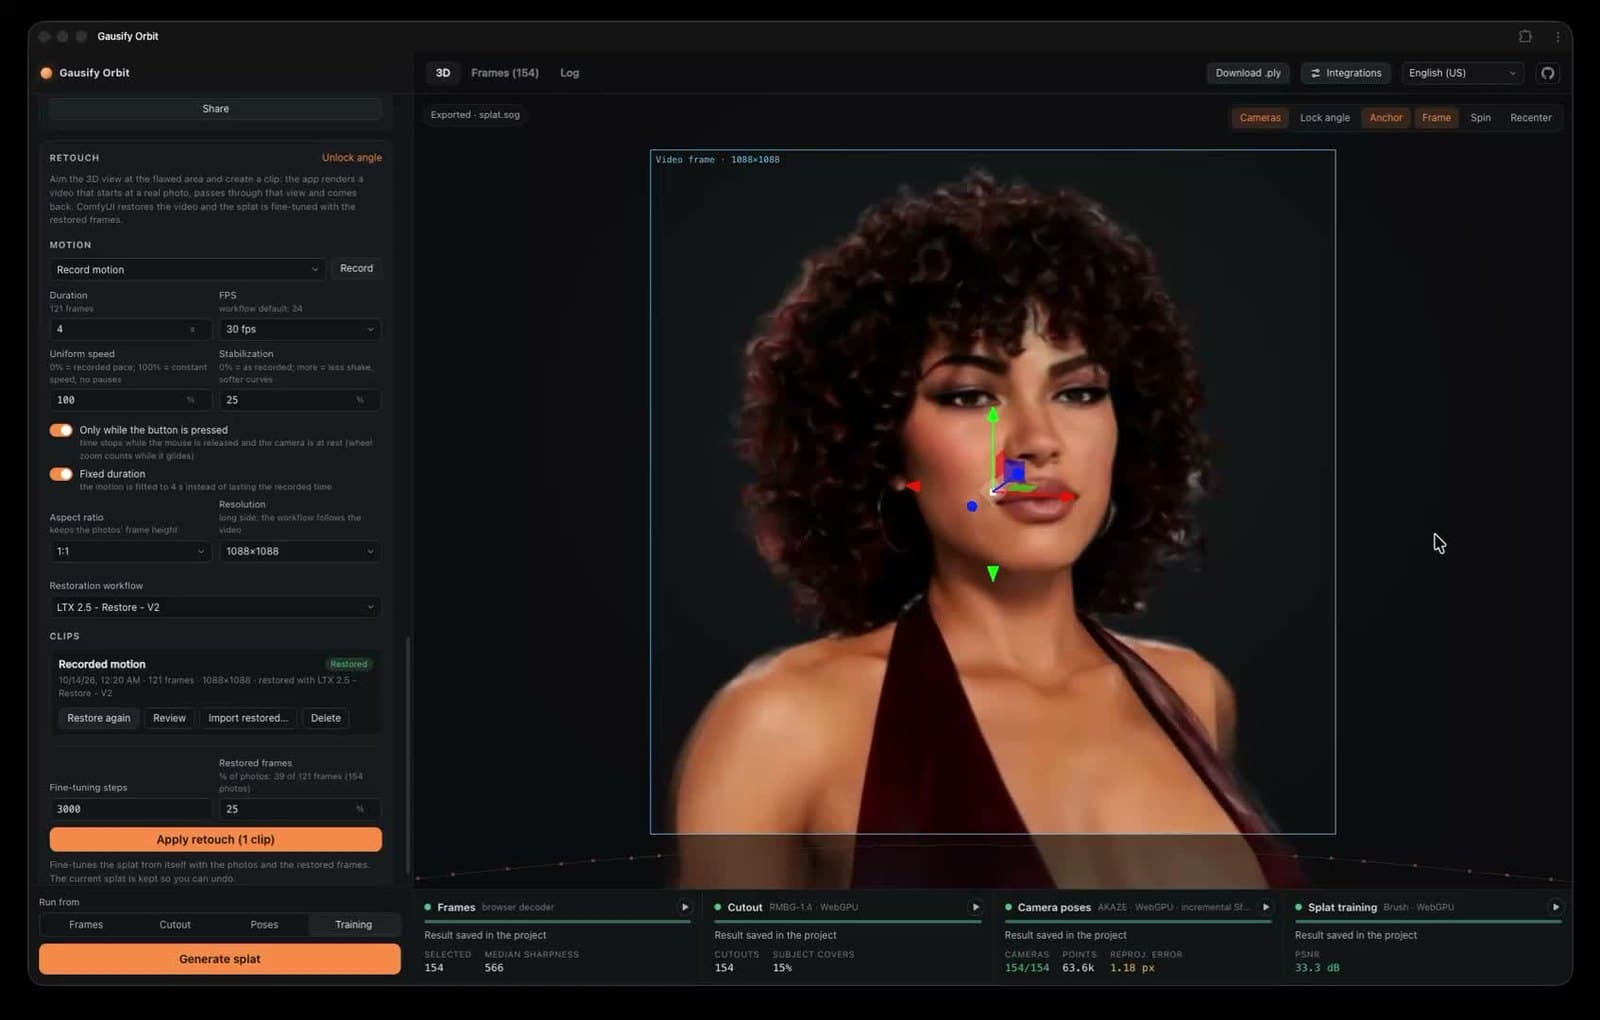Image resolution: width=1600 pixels, height=1020 pixels.
Task: Click the Review clip button
Action: [169, 718]
